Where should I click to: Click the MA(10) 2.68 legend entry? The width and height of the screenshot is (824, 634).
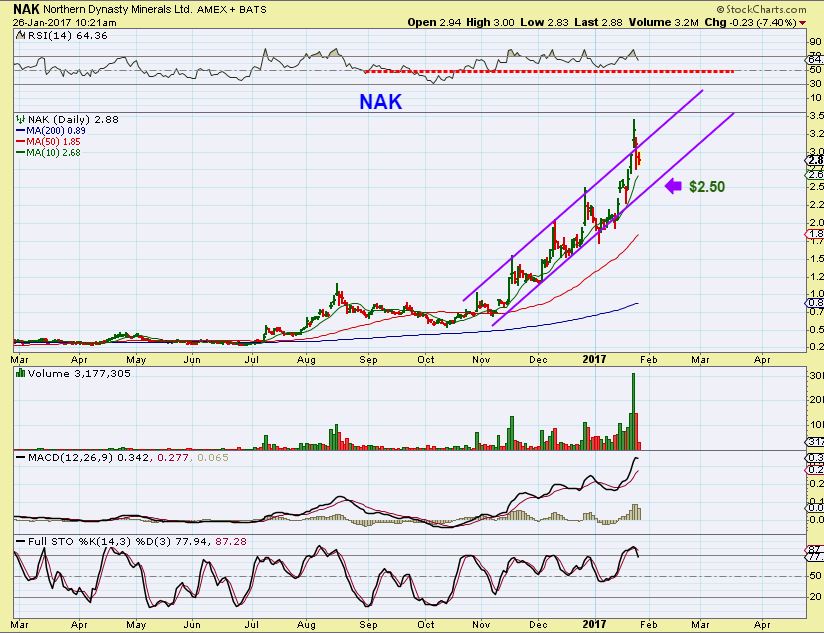(x=53, y=152)
